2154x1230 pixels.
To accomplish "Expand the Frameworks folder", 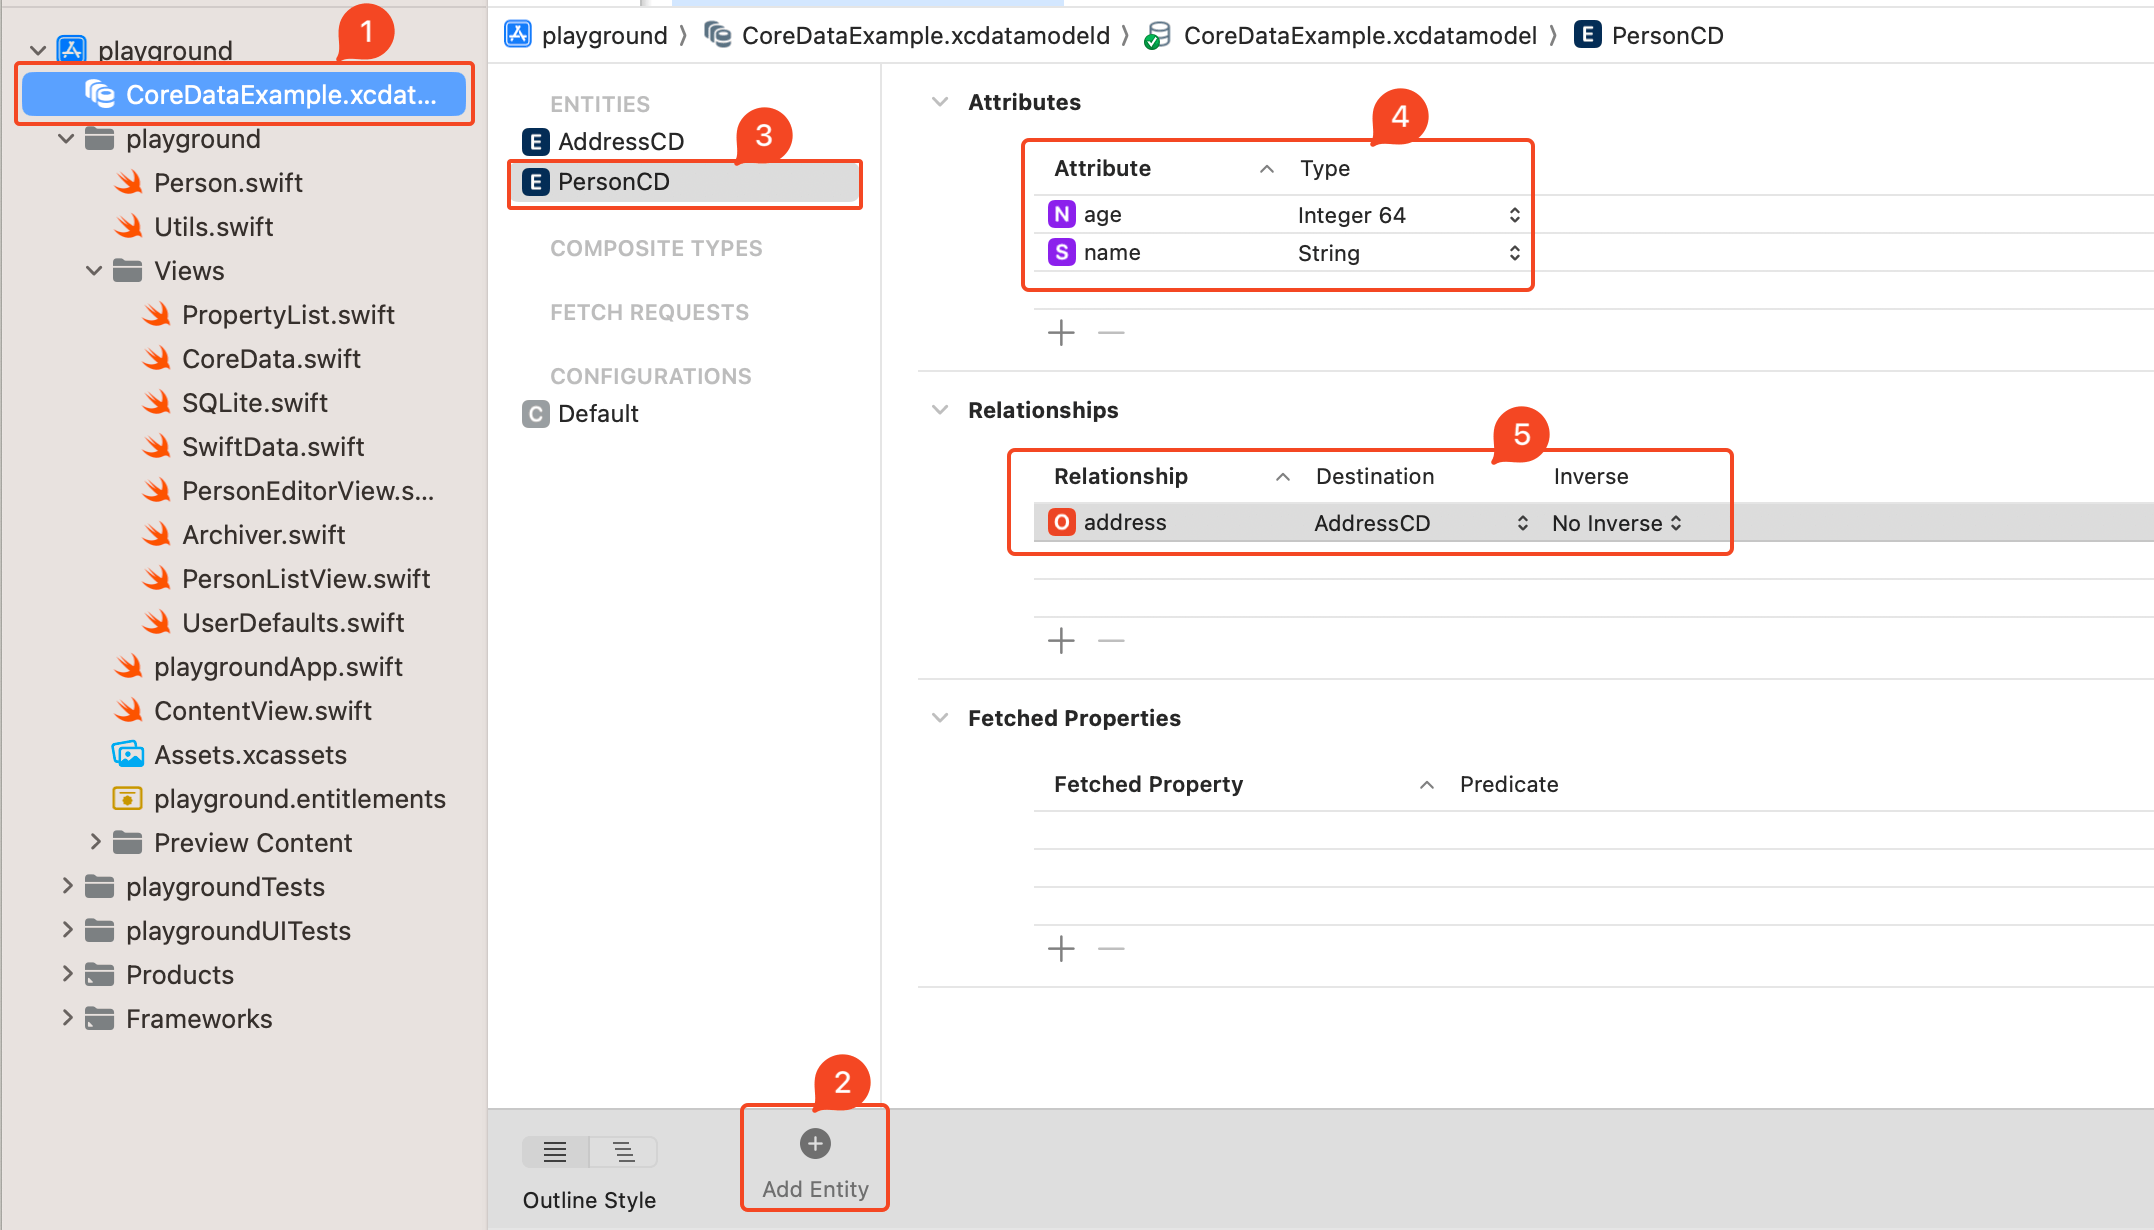I will pos(66,1019).
